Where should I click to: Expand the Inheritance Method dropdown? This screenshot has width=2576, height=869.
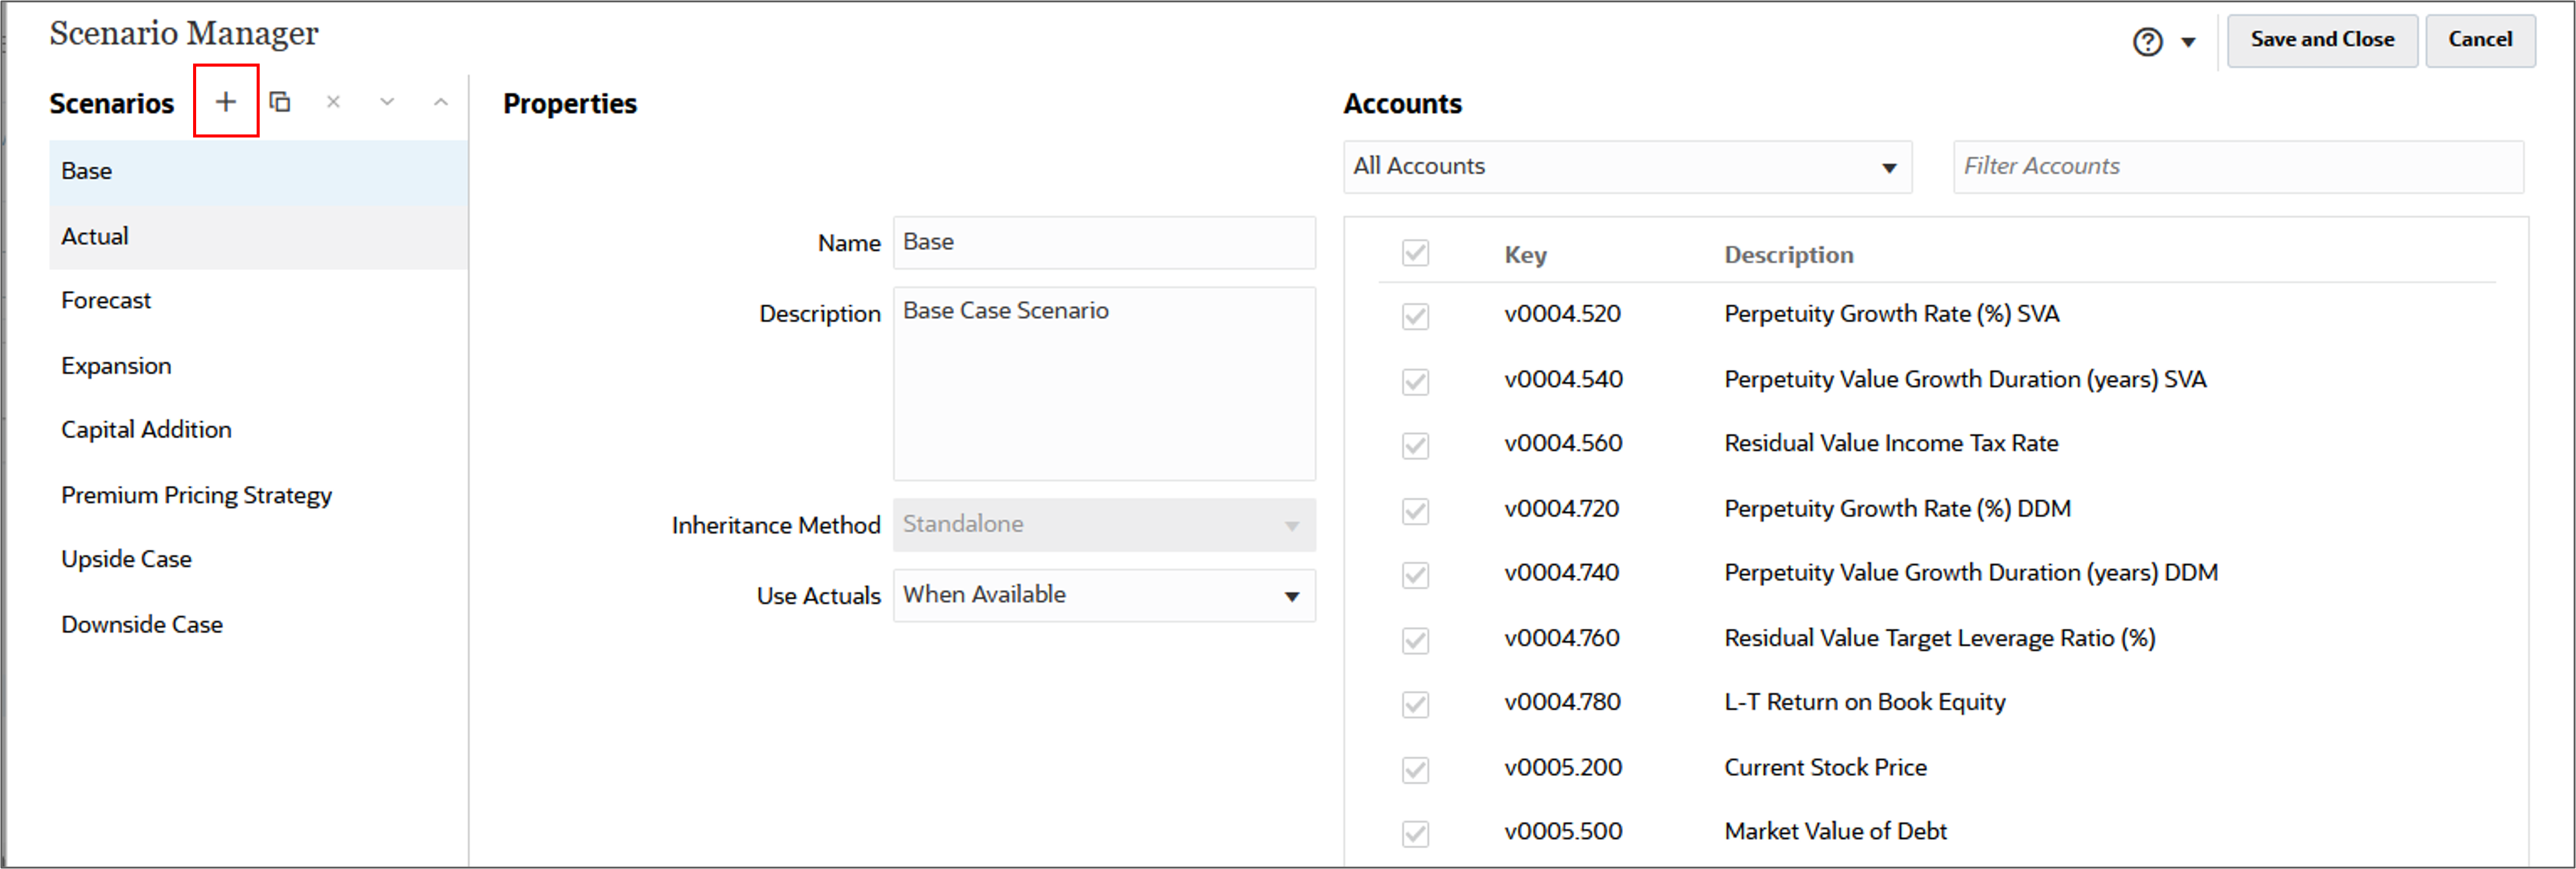click(1292, 524)
